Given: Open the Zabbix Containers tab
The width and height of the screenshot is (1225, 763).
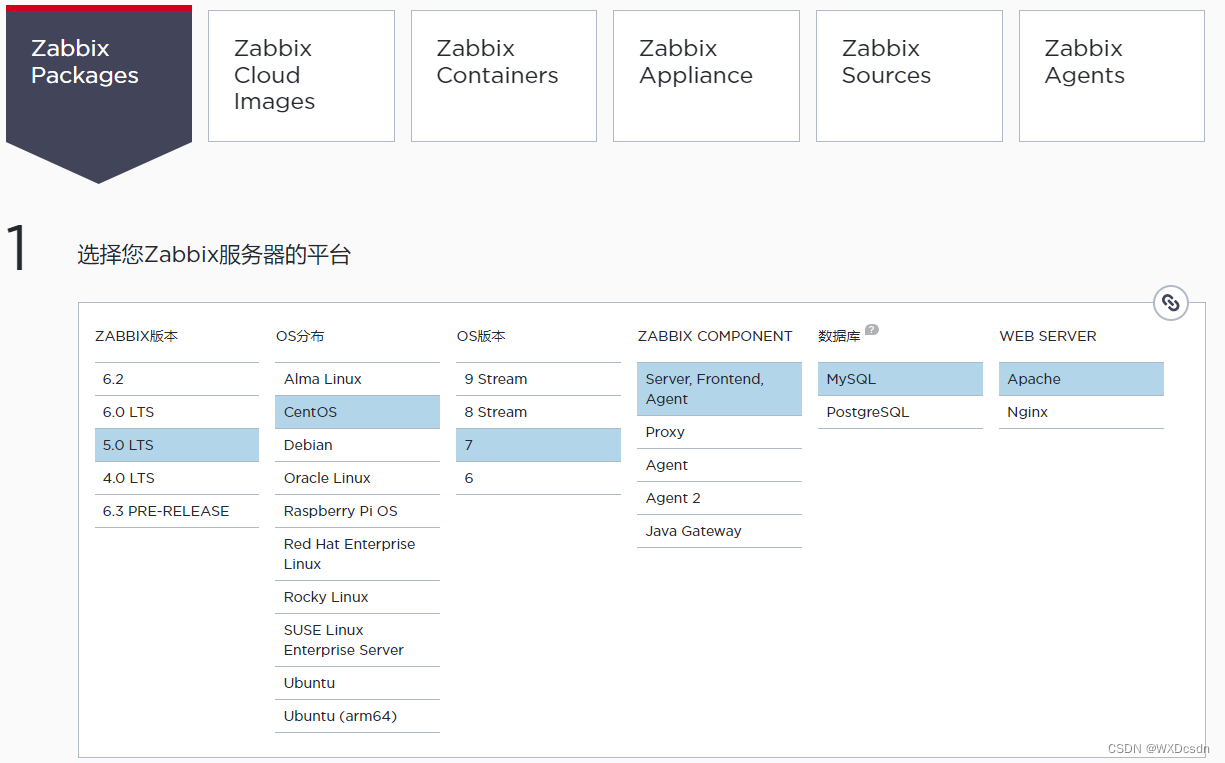Looking at the screenshot, I should [x=503, y=75].
